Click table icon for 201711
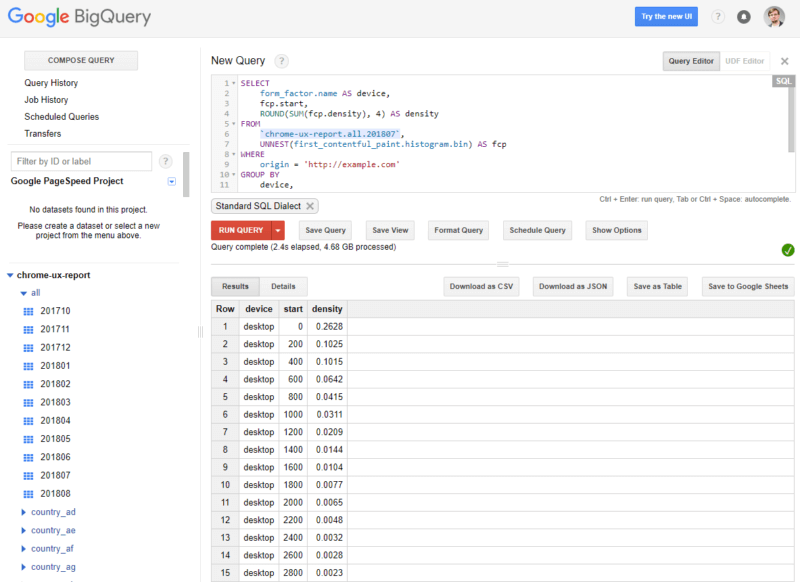Screen dimensions: 800x582 pos(29,330)
